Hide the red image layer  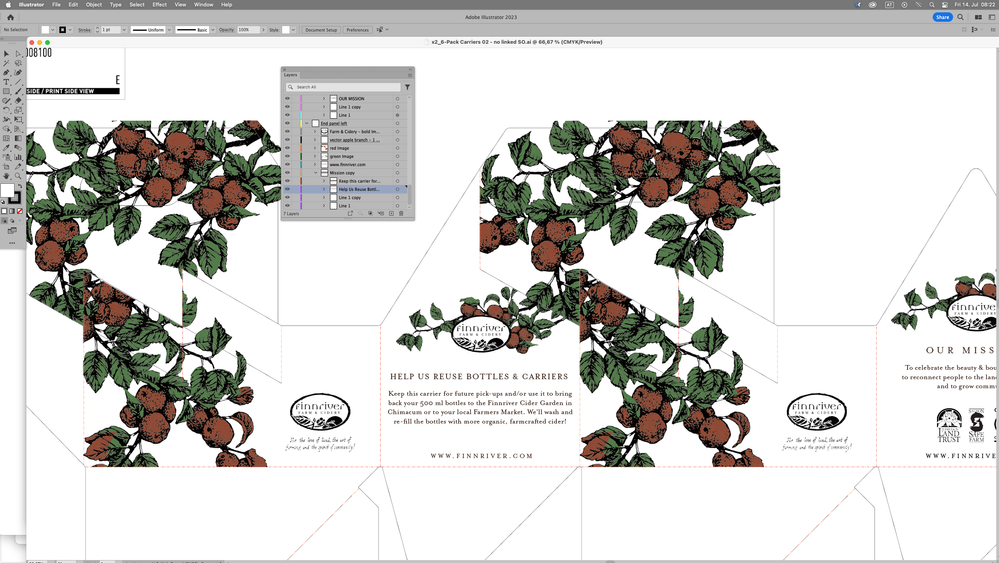coord(287,148)
